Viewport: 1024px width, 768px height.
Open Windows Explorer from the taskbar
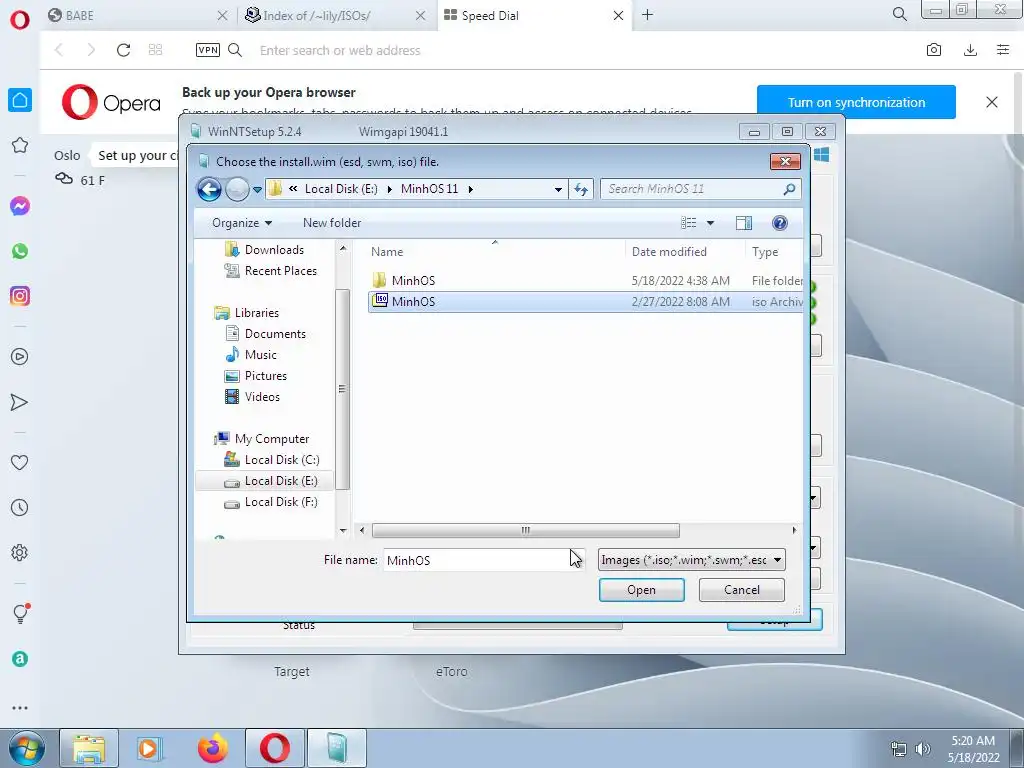(89, 748)
